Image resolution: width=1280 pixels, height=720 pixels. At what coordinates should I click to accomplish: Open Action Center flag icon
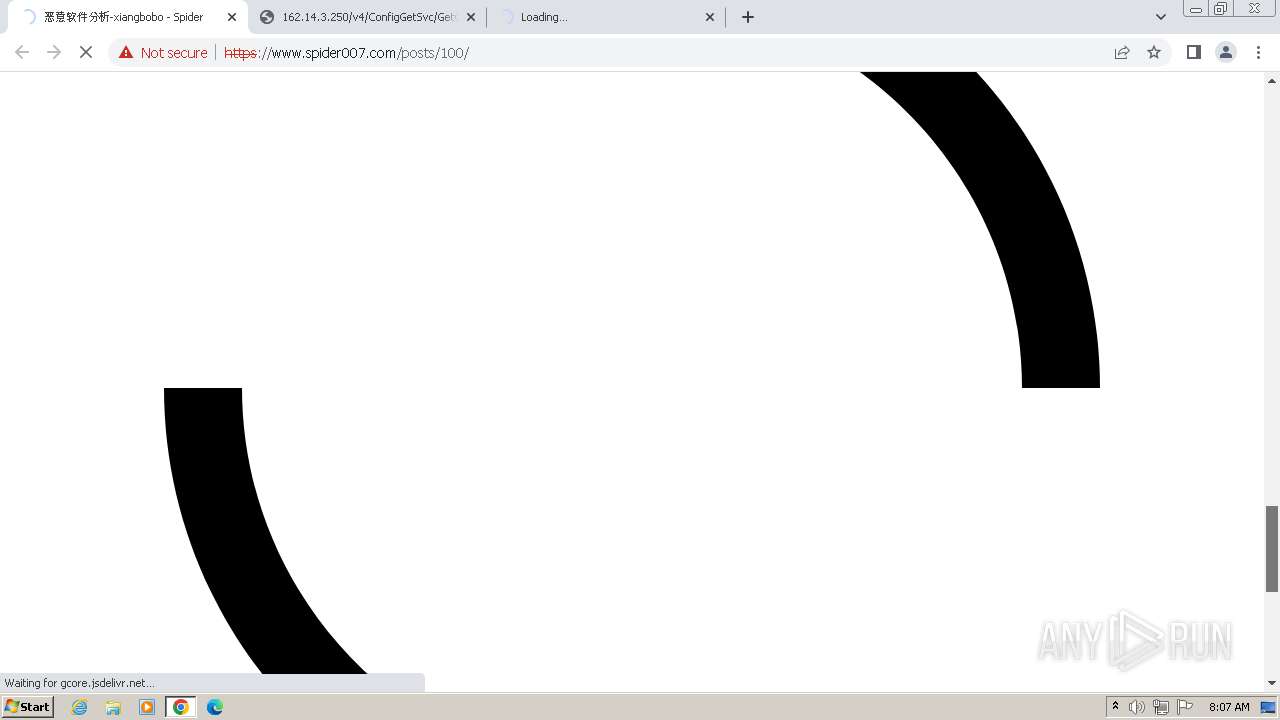(x=1185, y=707)
